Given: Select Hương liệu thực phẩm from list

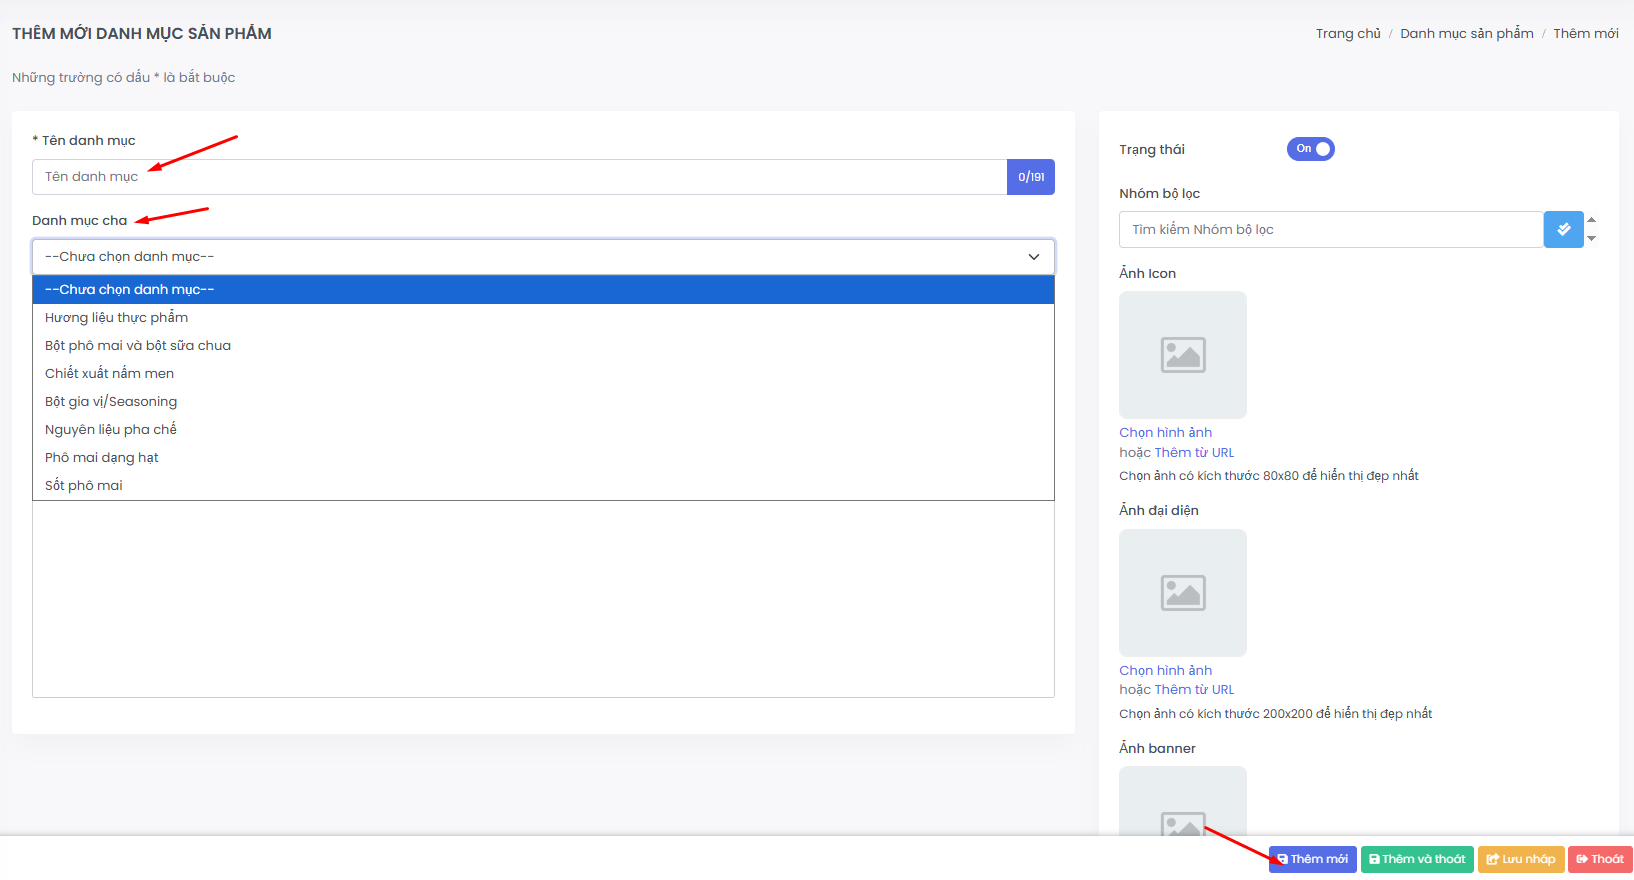Looking at the screenshot, I should click(x=116, y=318).
